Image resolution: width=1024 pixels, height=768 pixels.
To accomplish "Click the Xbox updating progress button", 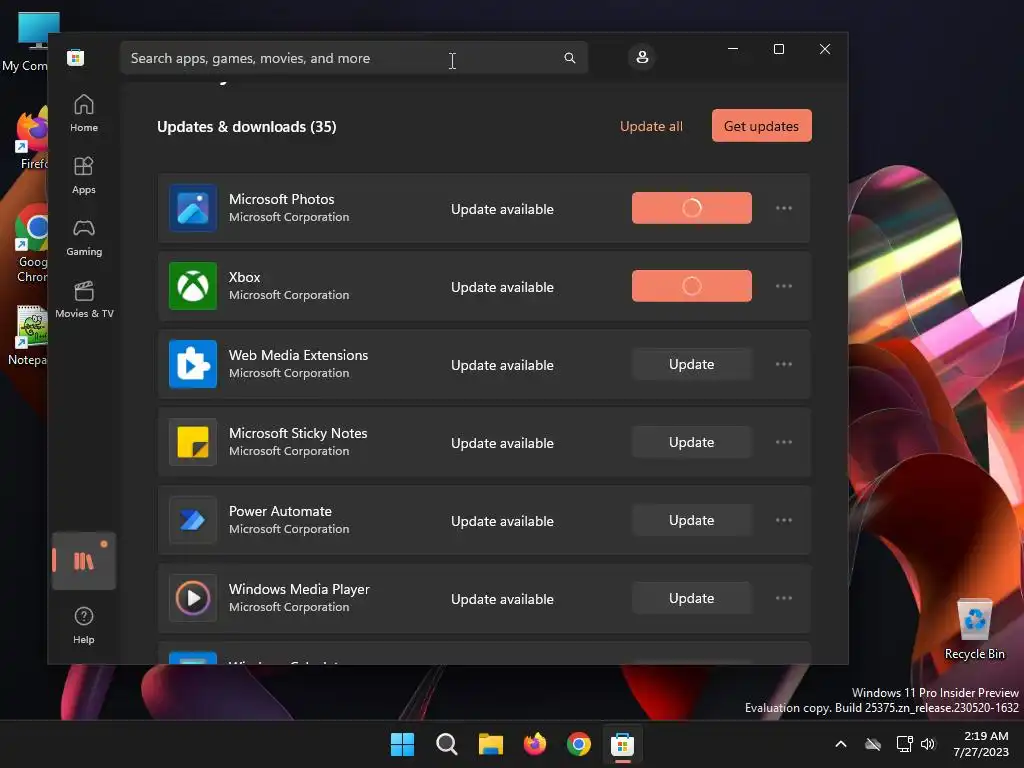I will 692,286.
